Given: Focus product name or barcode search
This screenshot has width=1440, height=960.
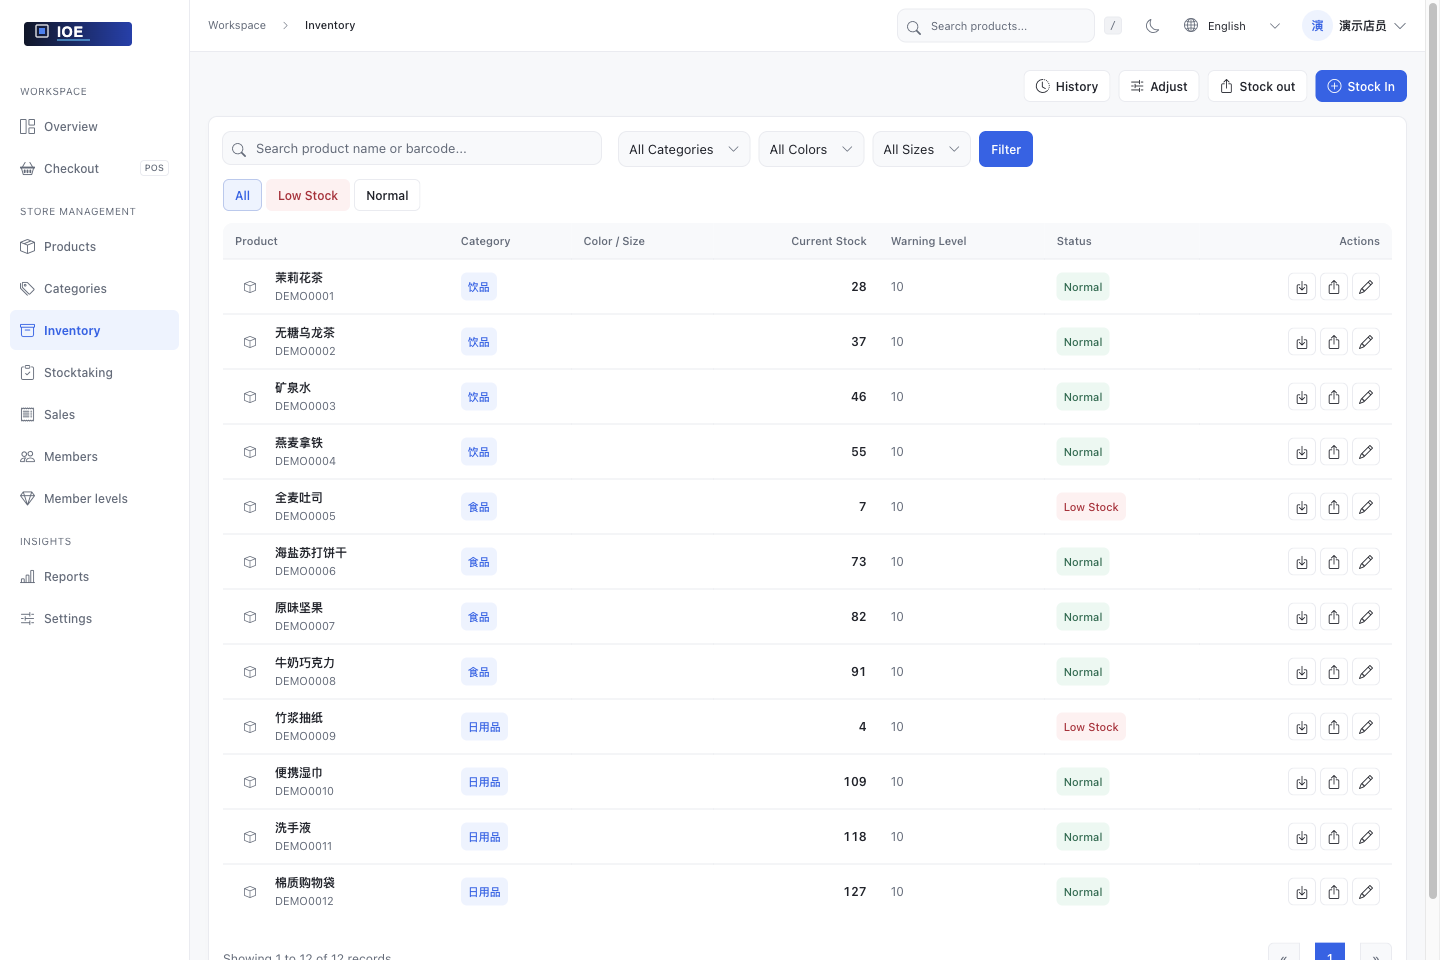Looking at the screenshot, I should pos(412,148).
